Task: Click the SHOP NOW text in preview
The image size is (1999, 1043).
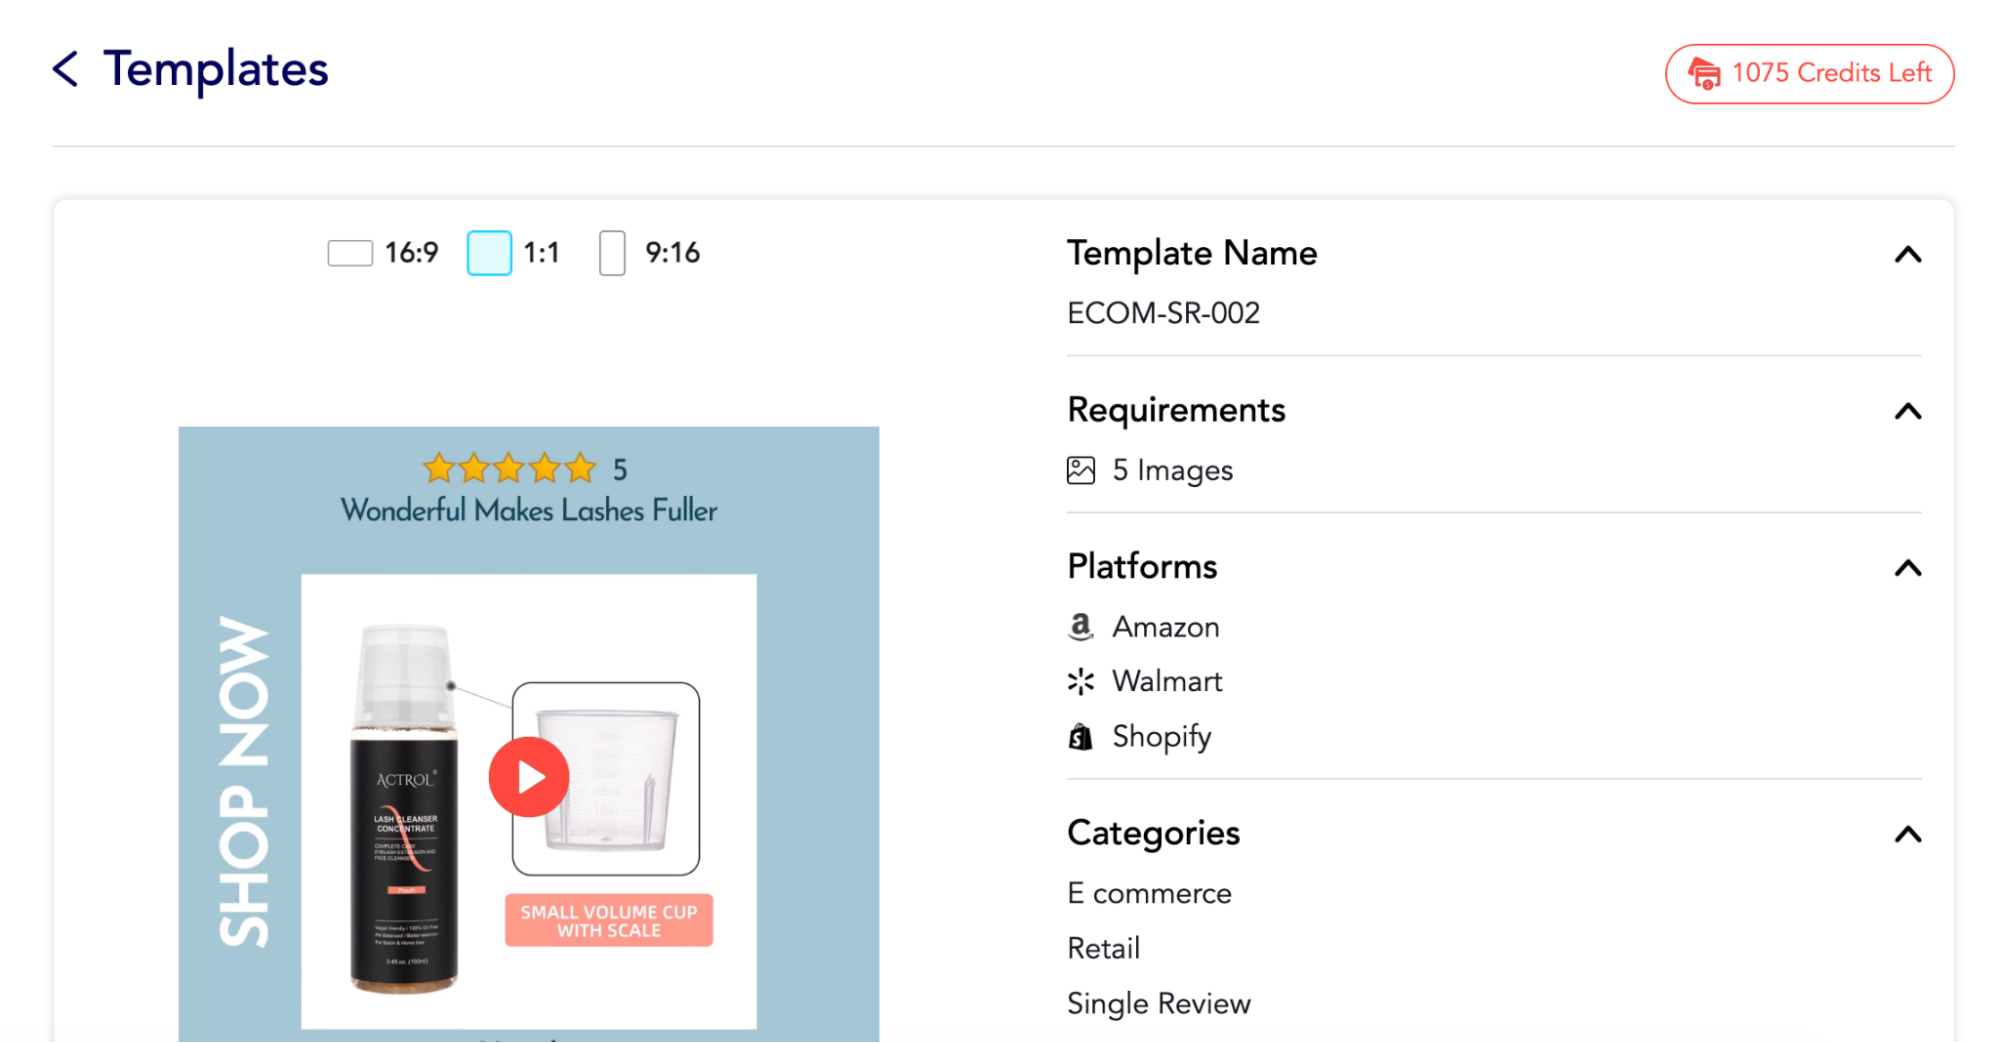Action: [243, 781]
